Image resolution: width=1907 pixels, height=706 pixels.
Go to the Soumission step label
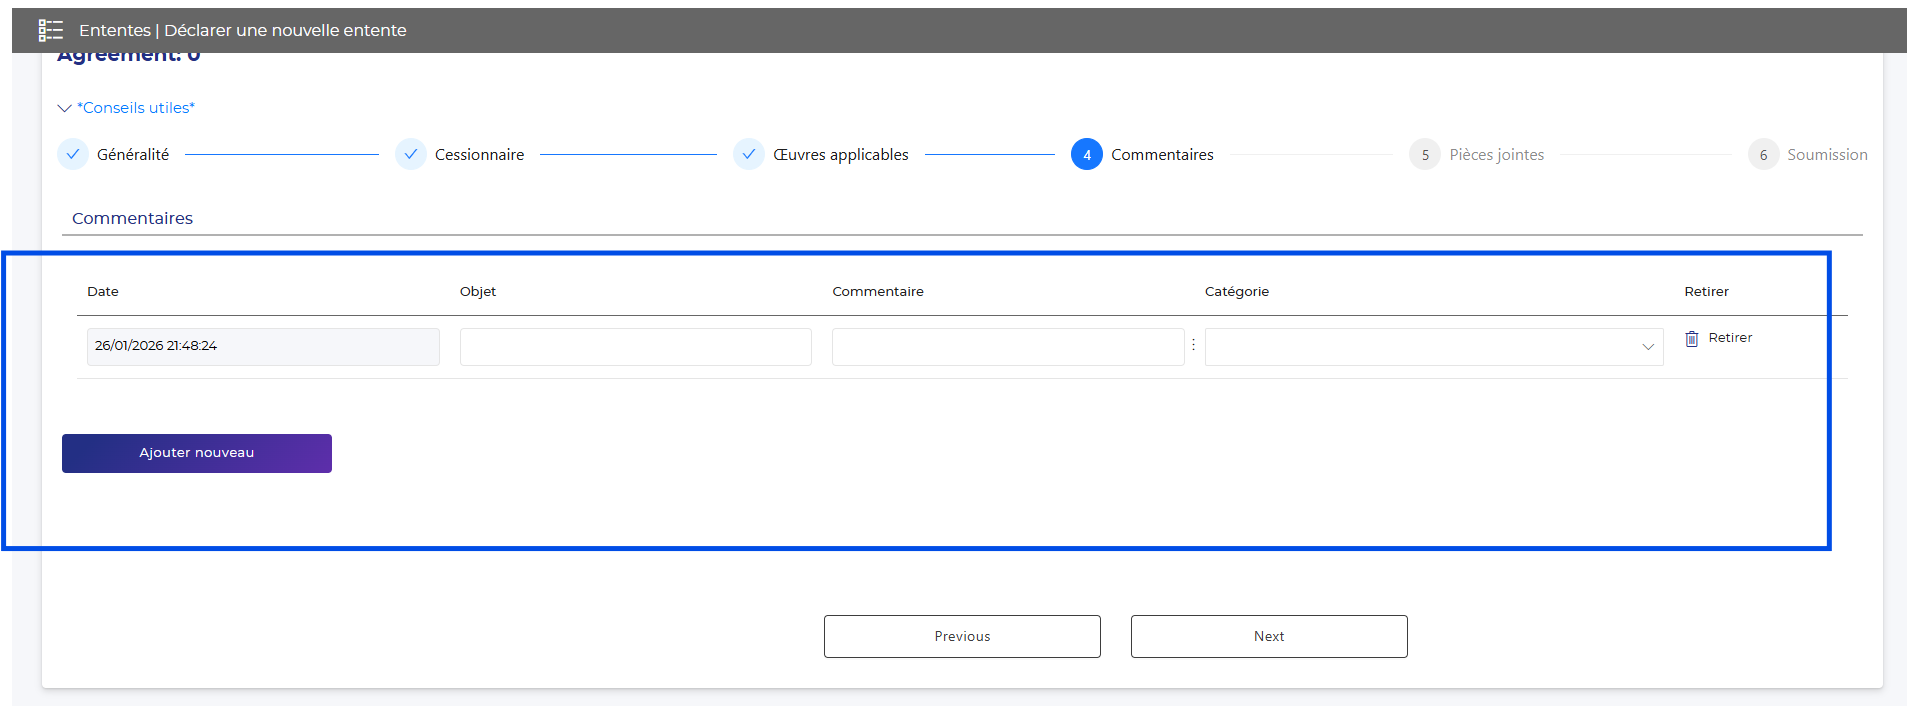coord(1827,154)
